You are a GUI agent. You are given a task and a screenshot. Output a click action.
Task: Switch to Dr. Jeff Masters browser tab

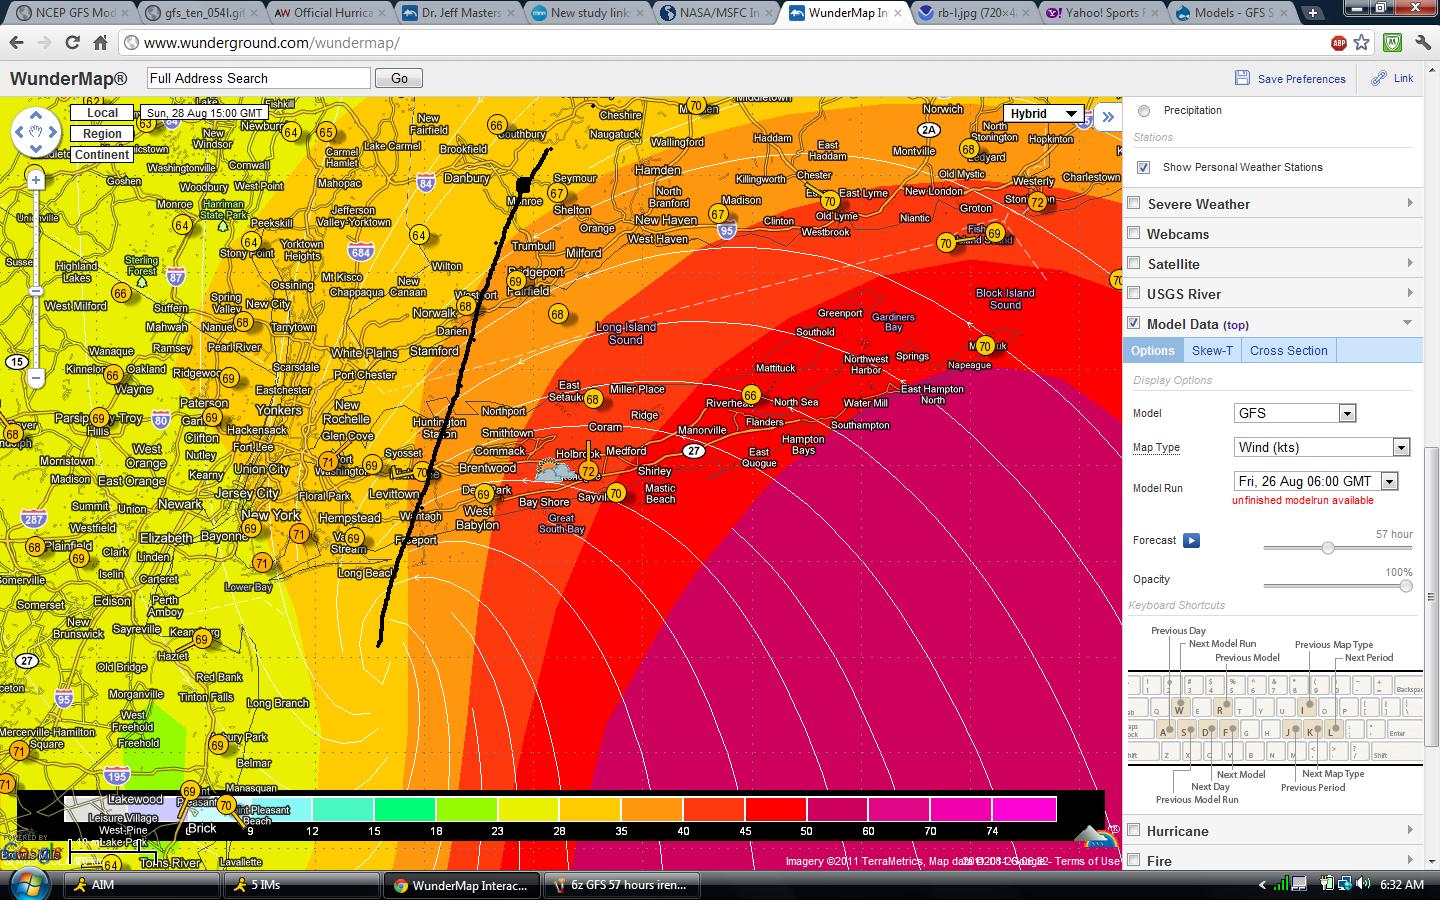point(460,13)
